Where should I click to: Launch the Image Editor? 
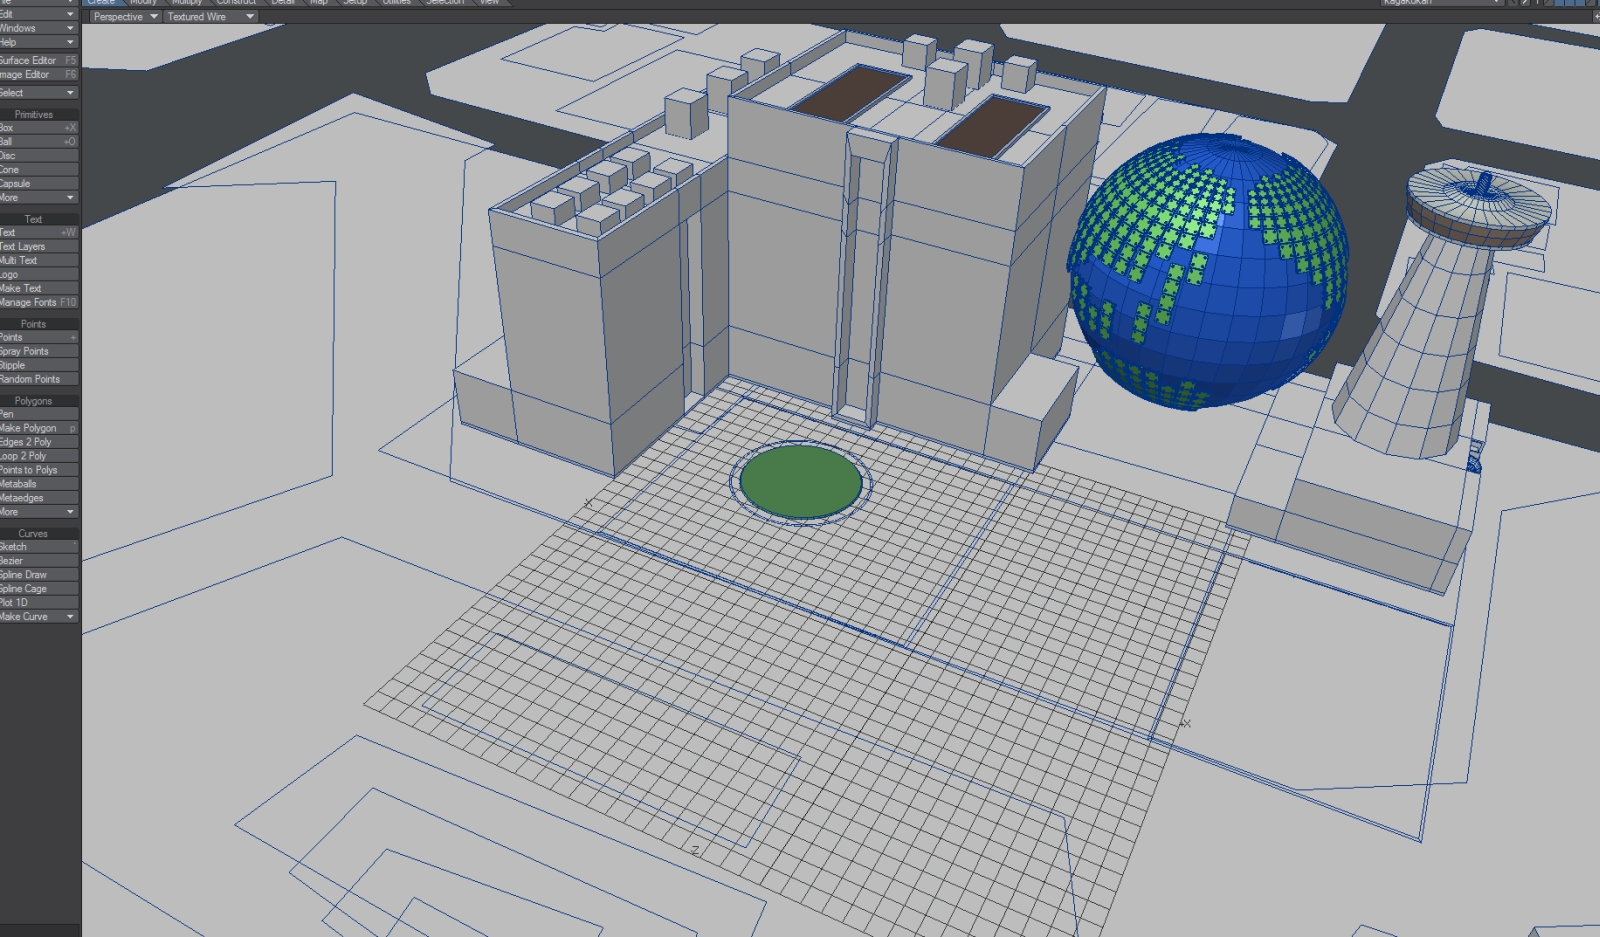(x=35, y=75)
